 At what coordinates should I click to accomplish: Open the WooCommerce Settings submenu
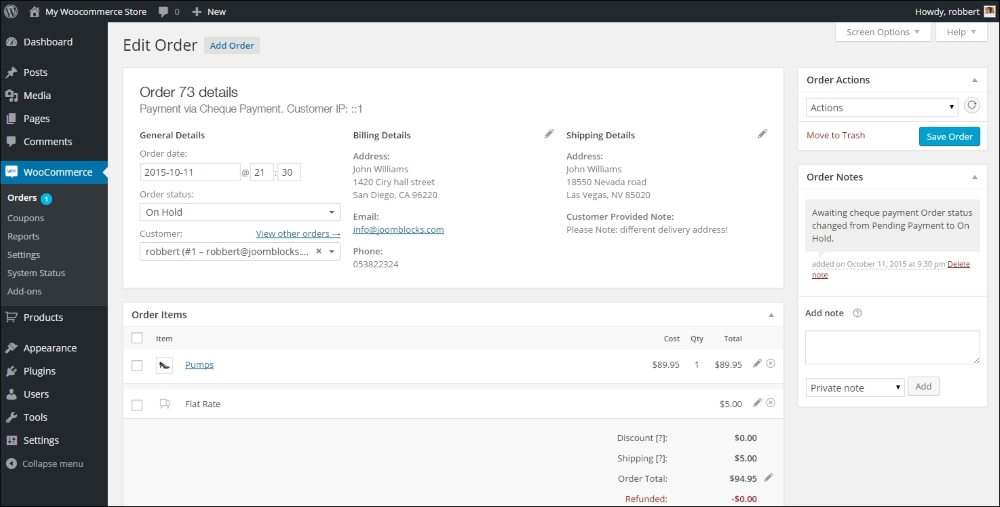coord(24,254)
